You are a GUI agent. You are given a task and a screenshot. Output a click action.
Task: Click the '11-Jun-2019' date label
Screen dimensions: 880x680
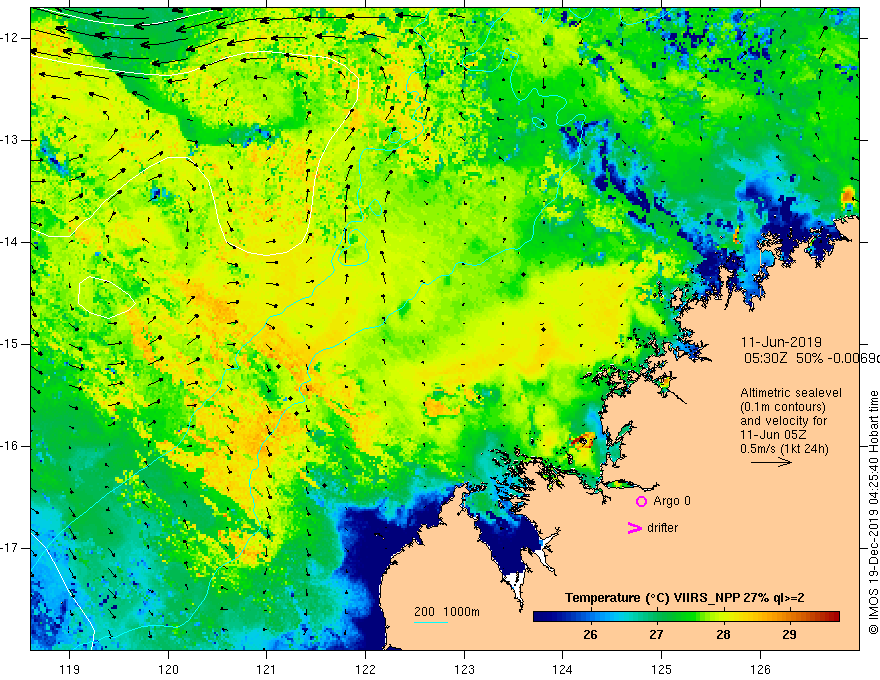pos(781,342)
